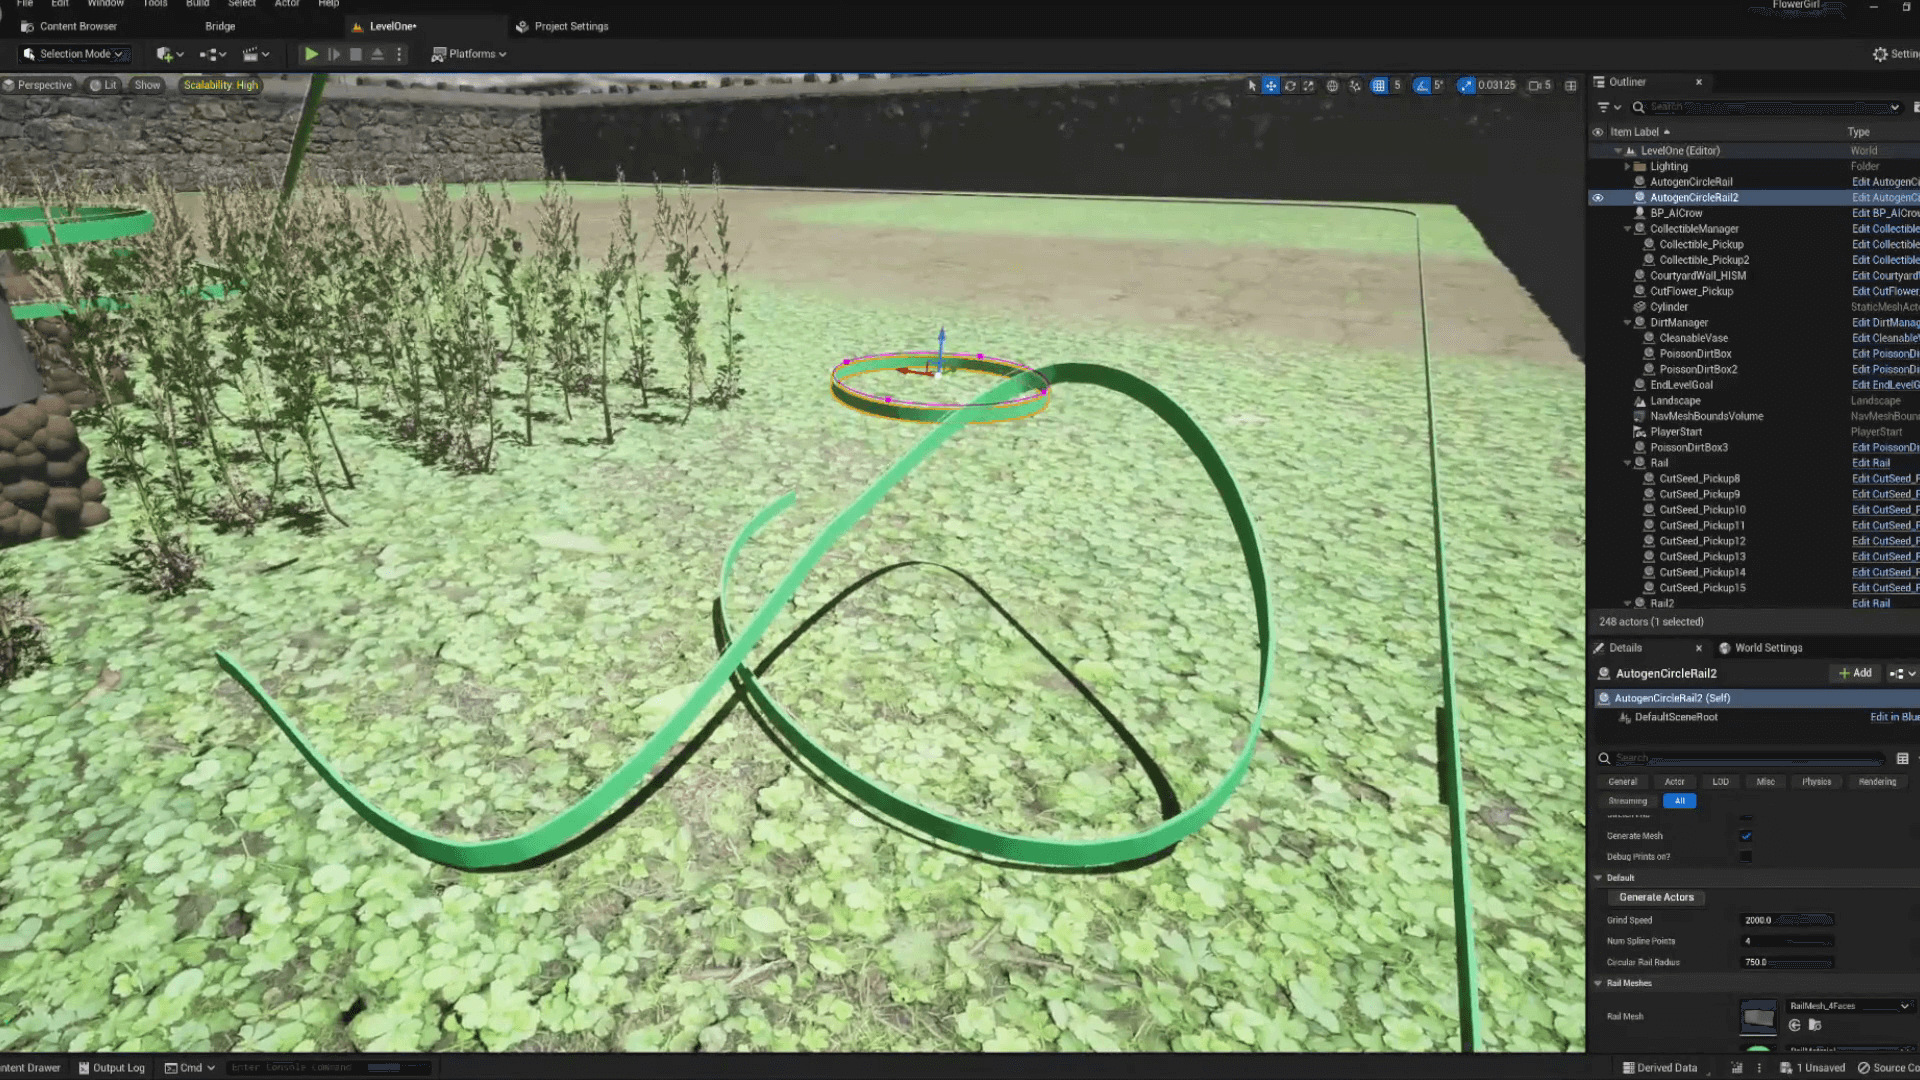The height and width of the screenshot is (1080, 1920).
Task: Open the Selection Mode dropdown
Action: tap(74, 54)
